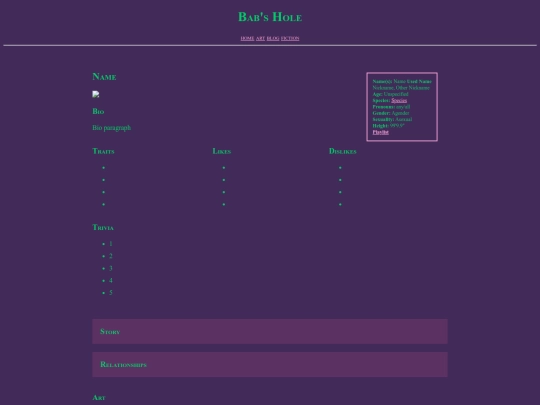Viewport: 540px width, 405px height.
Task: Open the Playlist link in info box
Action: [x=381, y=132]
